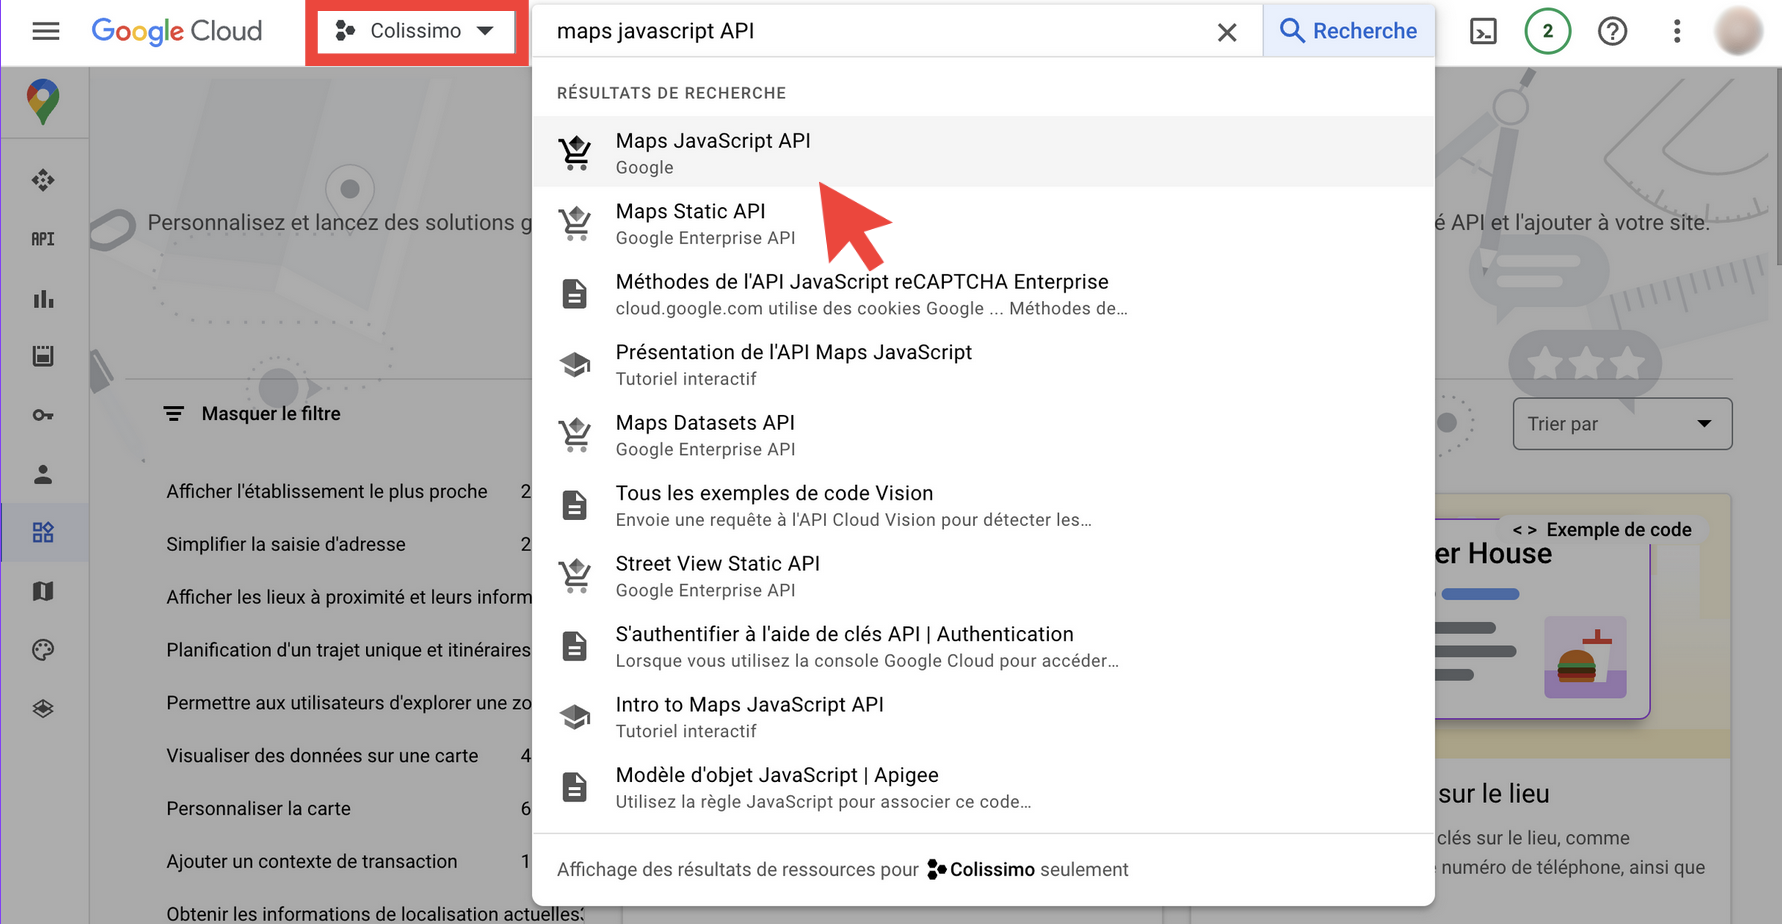Filter by Afficher les lieux à proximité
Image resolution: width=1782 pixels, height=924 pixels.
(x=349, y=597)
